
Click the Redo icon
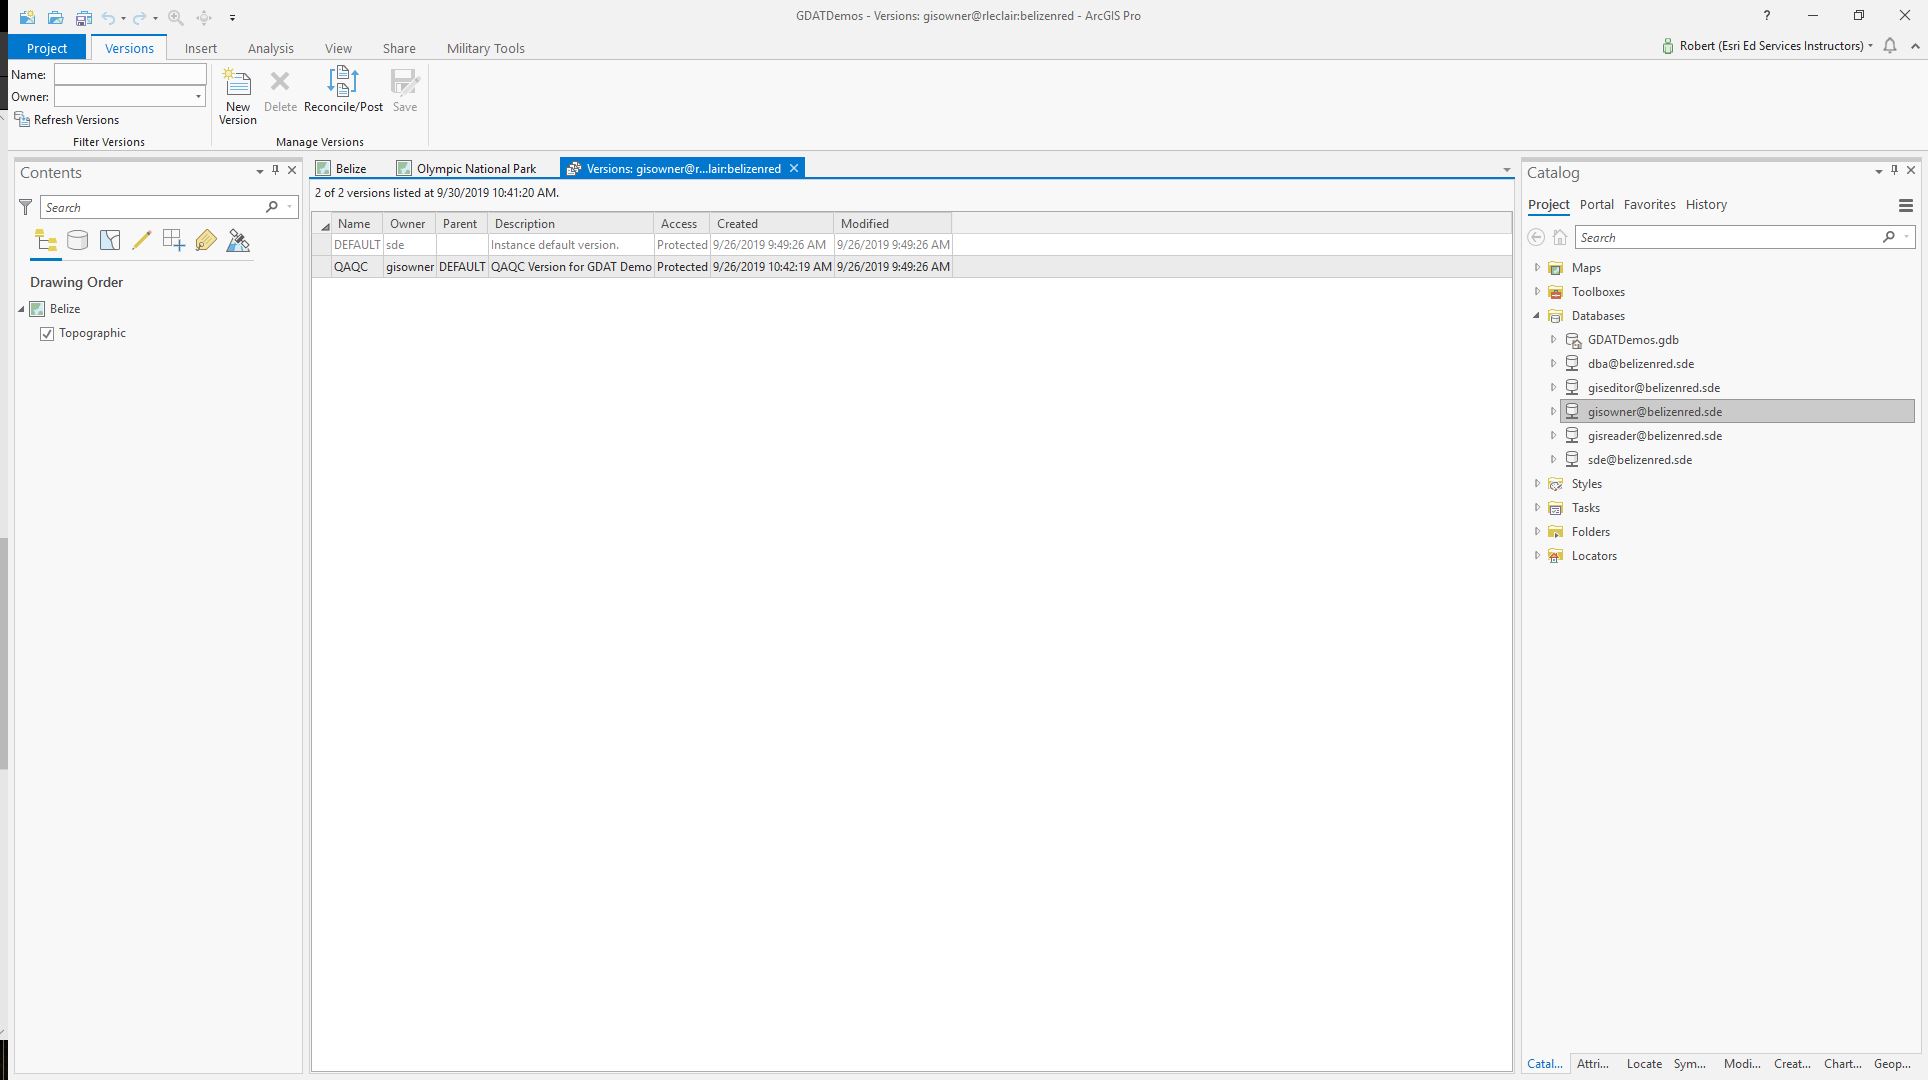pyautogui.click(x=140, y=17)
